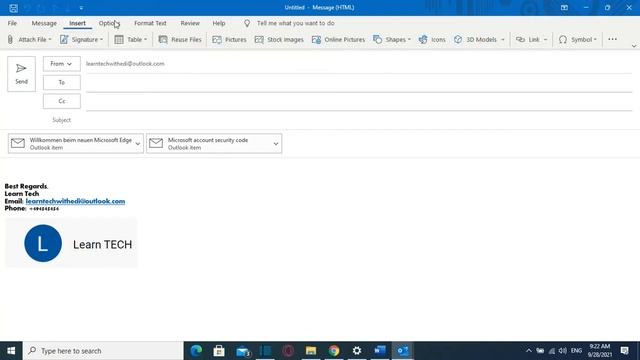Click the Tell me what you want field

point(296,23)
